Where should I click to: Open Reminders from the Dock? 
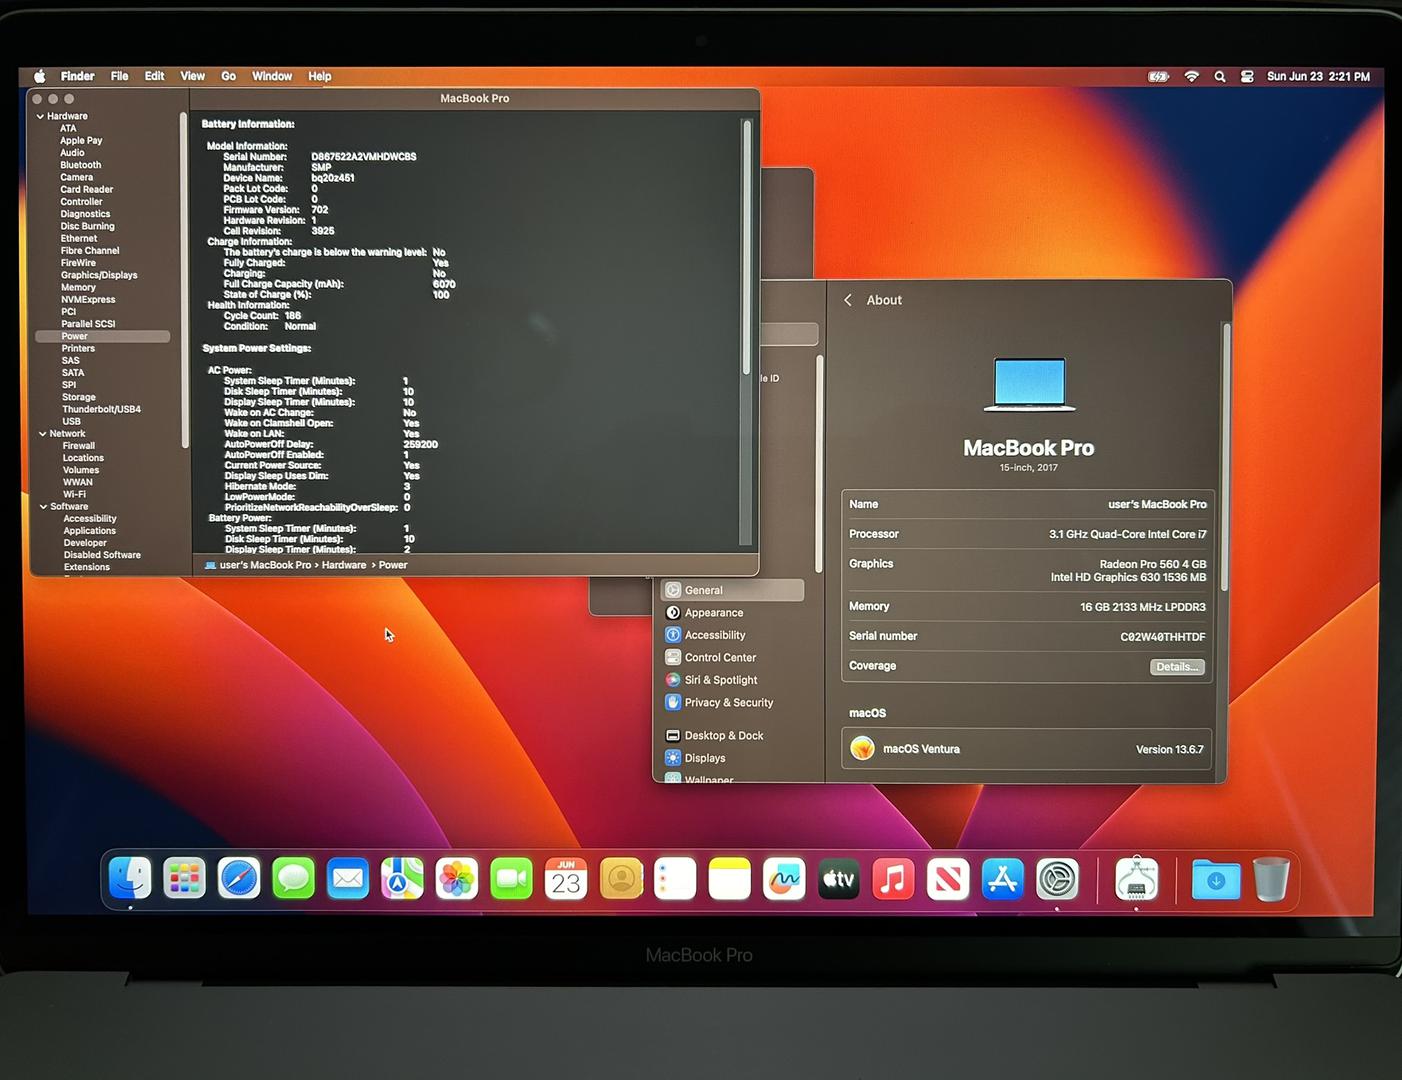point(675,878)
